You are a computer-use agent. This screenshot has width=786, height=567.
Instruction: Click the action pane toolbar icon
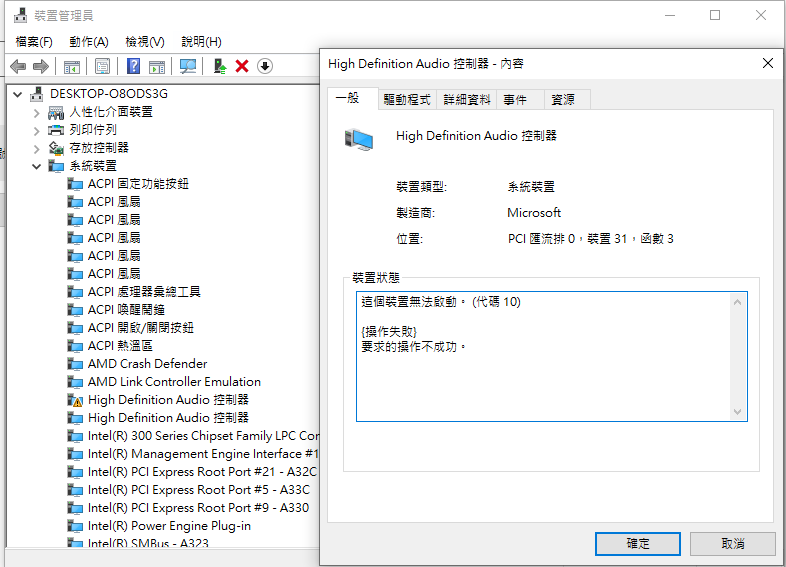(157, 66)
